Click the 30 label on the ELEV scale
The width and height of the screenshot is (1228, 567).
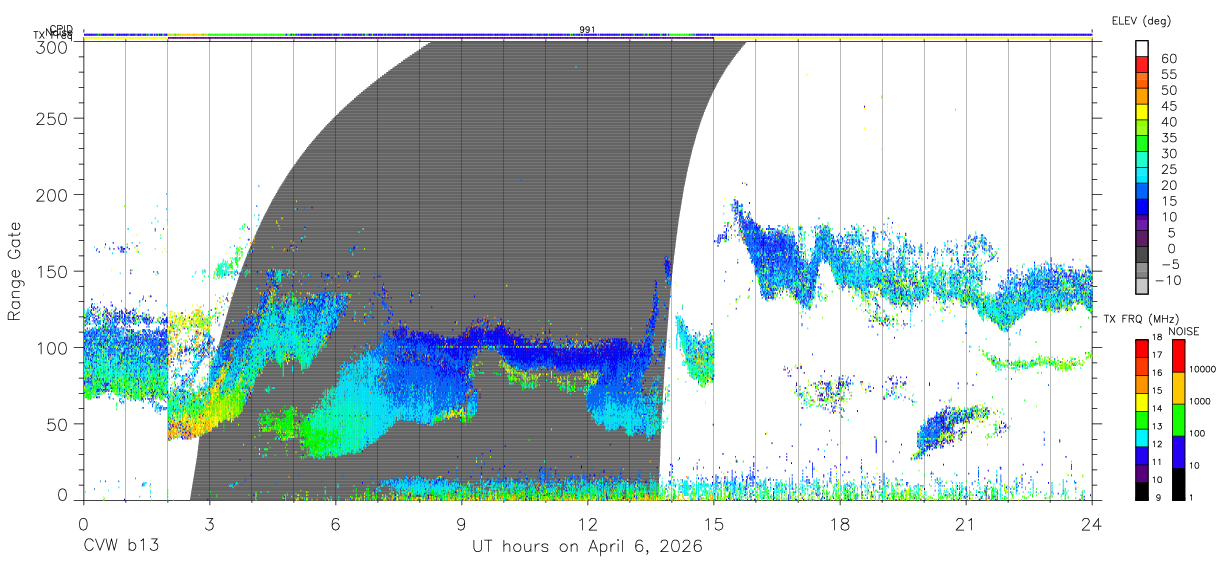(1169, 153)
